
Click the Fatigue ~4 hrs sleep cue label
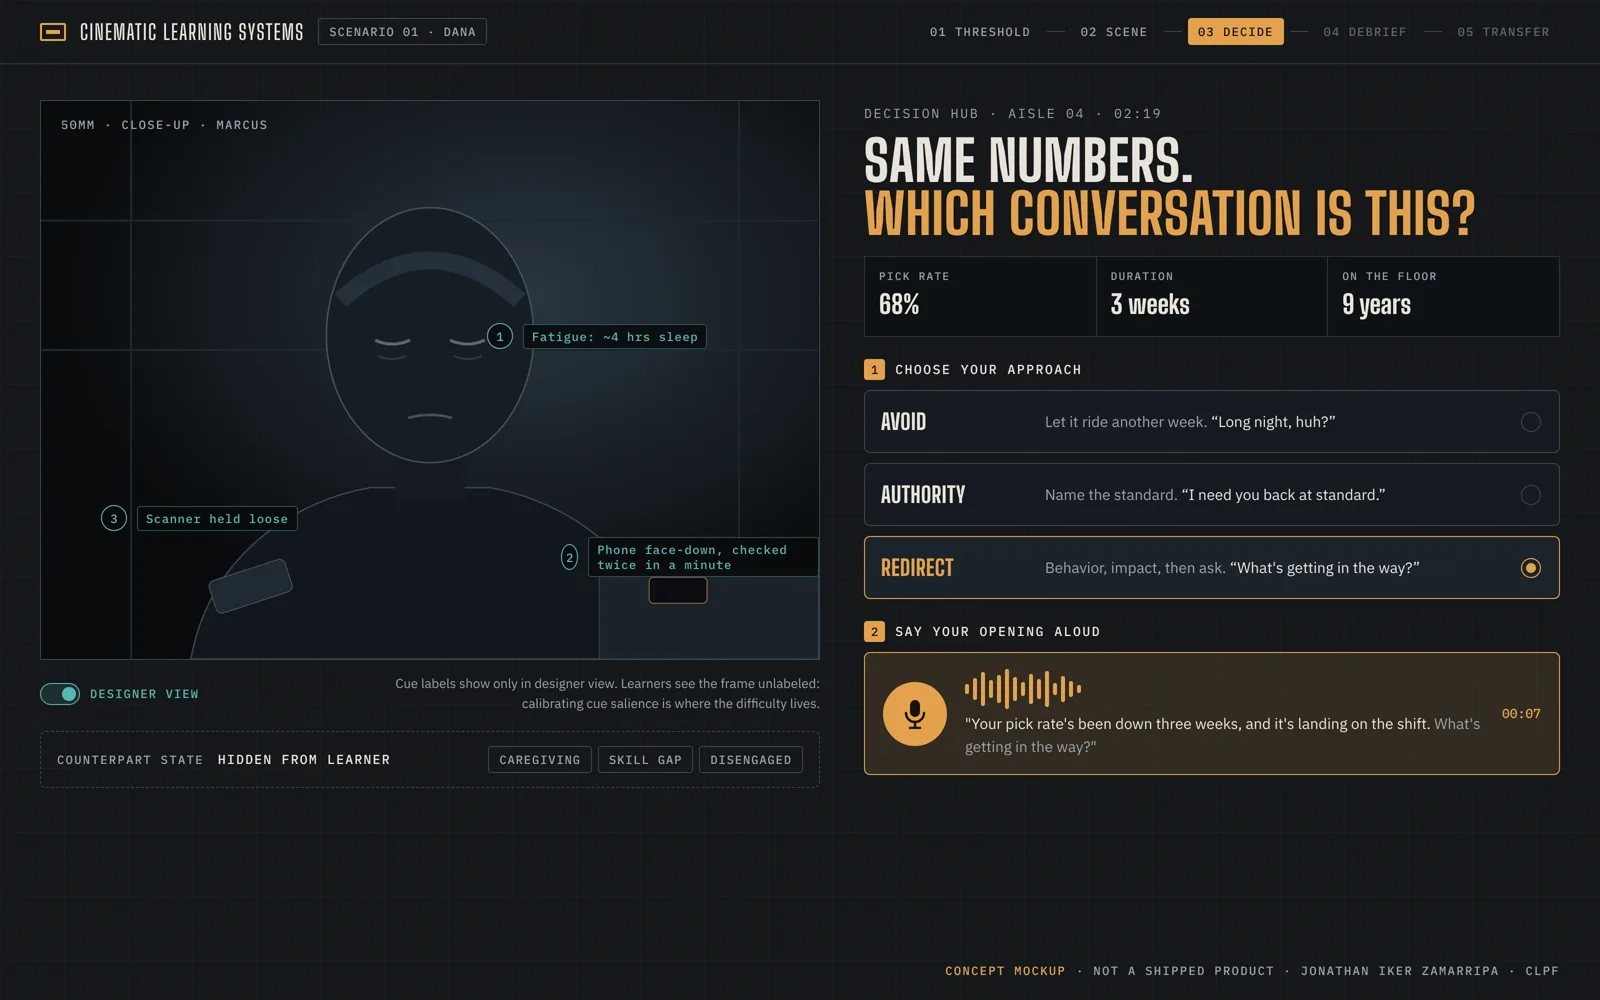(615, 337)
